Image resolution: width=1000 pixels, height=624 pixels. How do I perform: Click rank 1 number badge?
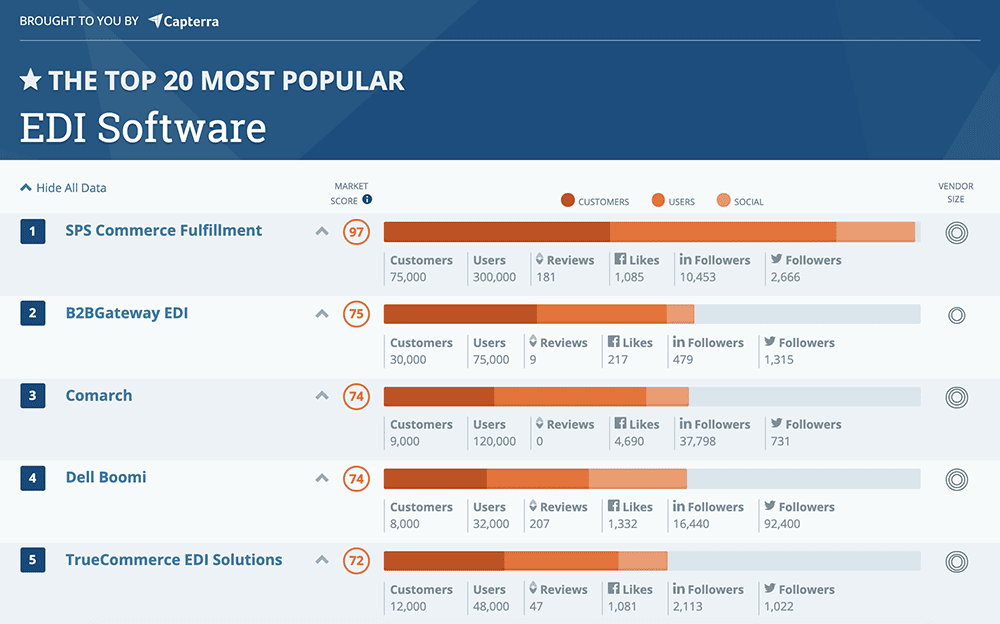33,231
